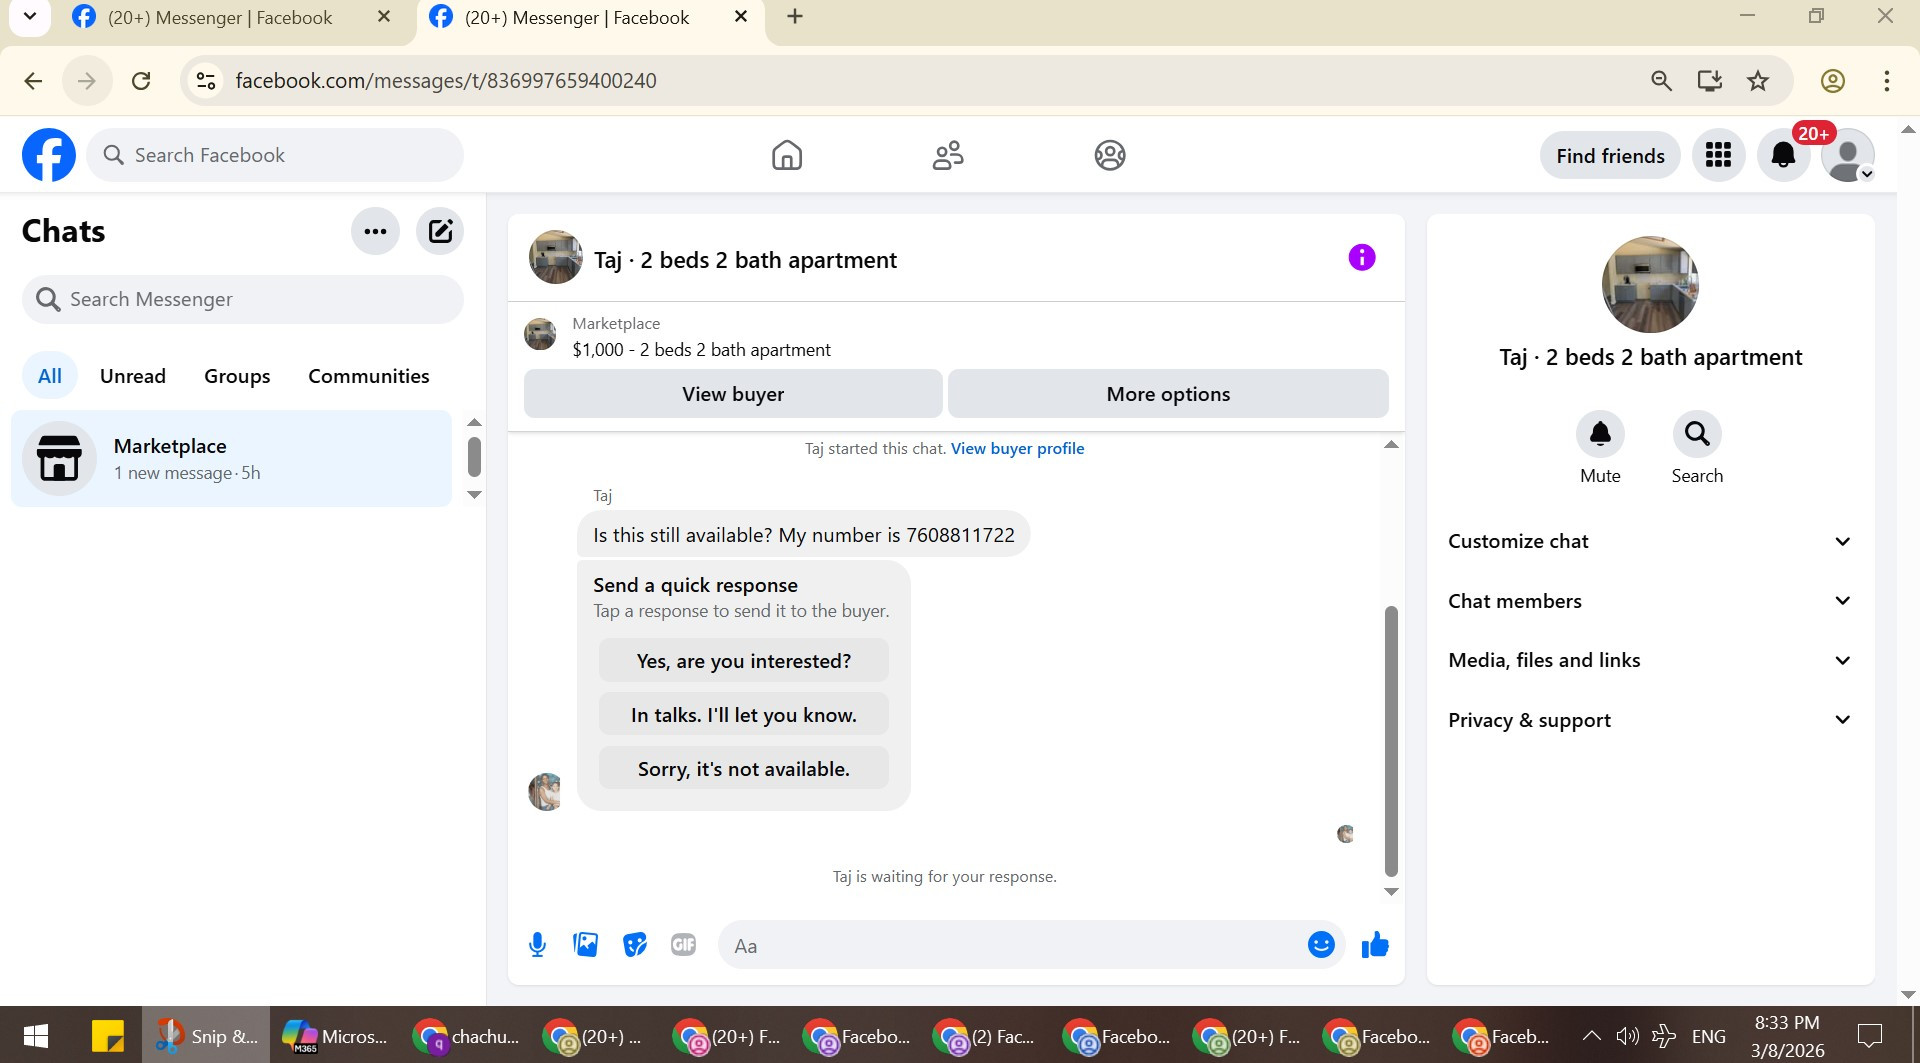Send quick response 'In talks. I'll let you know.'
Screen dimensions: 1920x1063
point(744,715)
